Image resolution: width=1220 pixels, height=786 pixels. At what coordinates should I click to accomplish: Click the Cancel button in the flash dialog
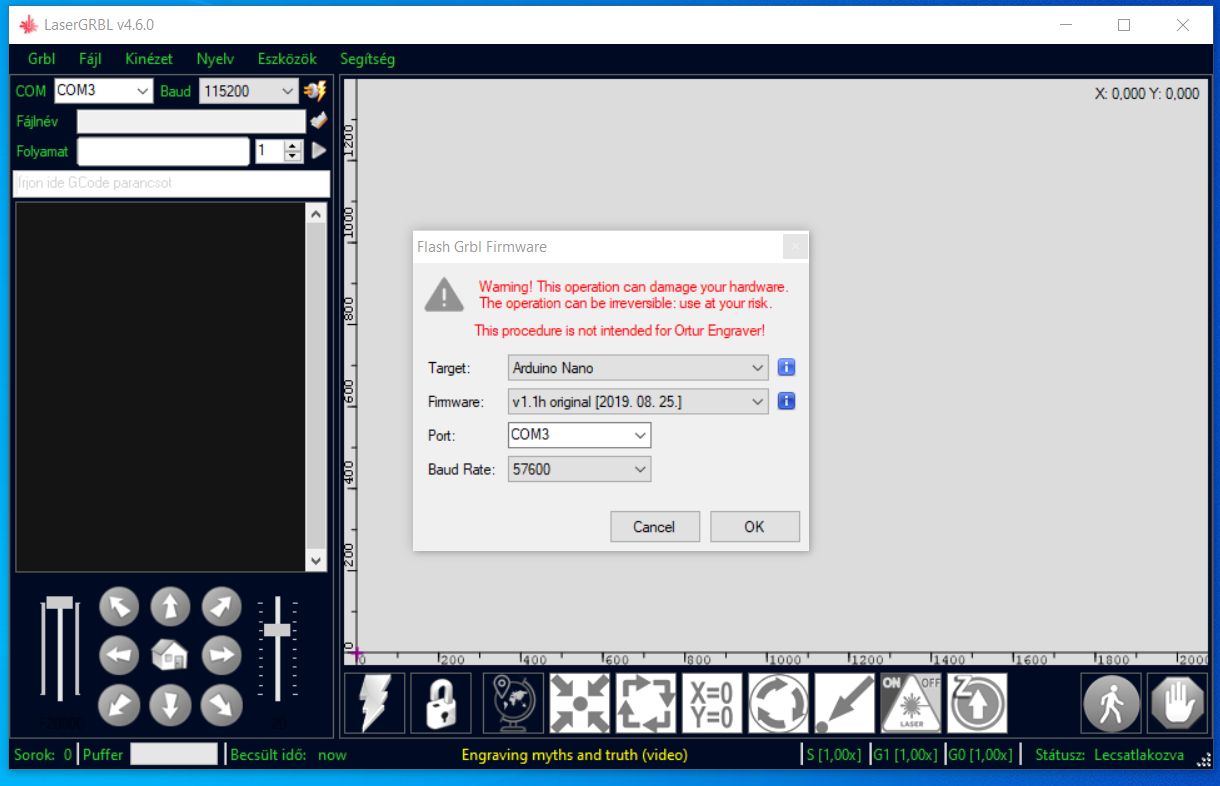pyautogui.click(x=655, y=527)
